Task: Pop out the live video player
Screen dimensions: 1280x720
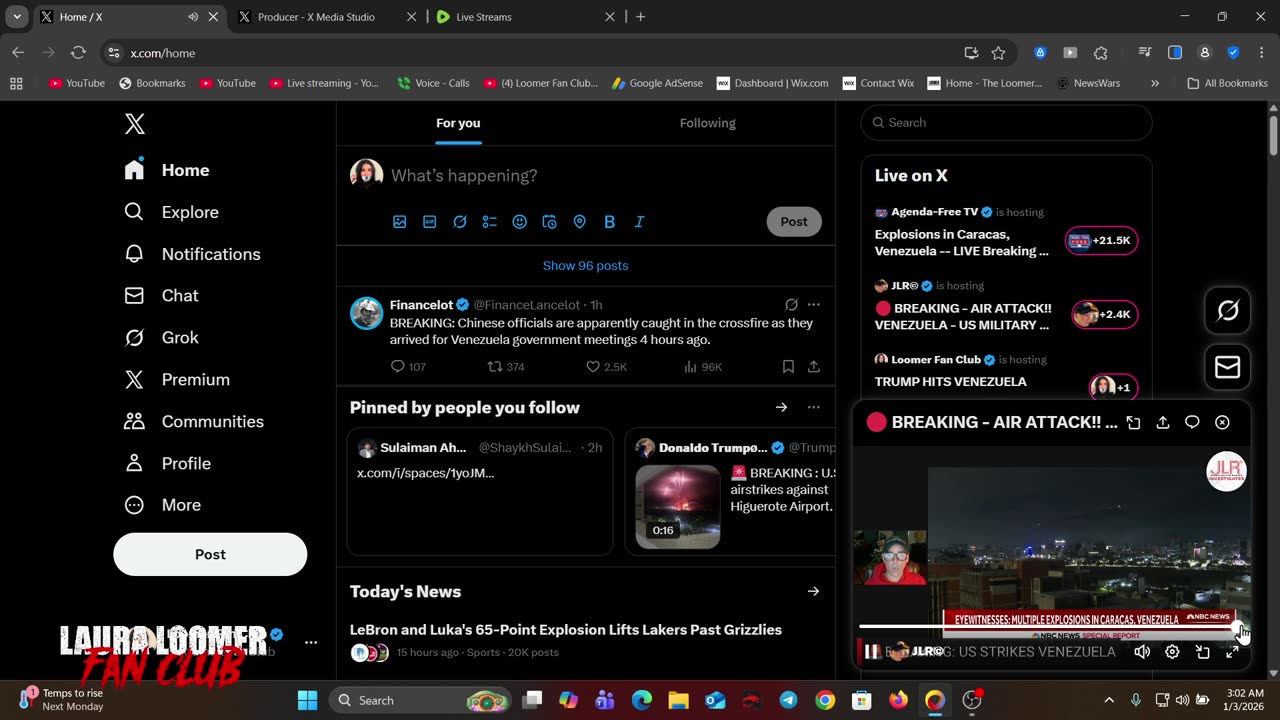Action: pyautogui.click(x=1133, y=423)
